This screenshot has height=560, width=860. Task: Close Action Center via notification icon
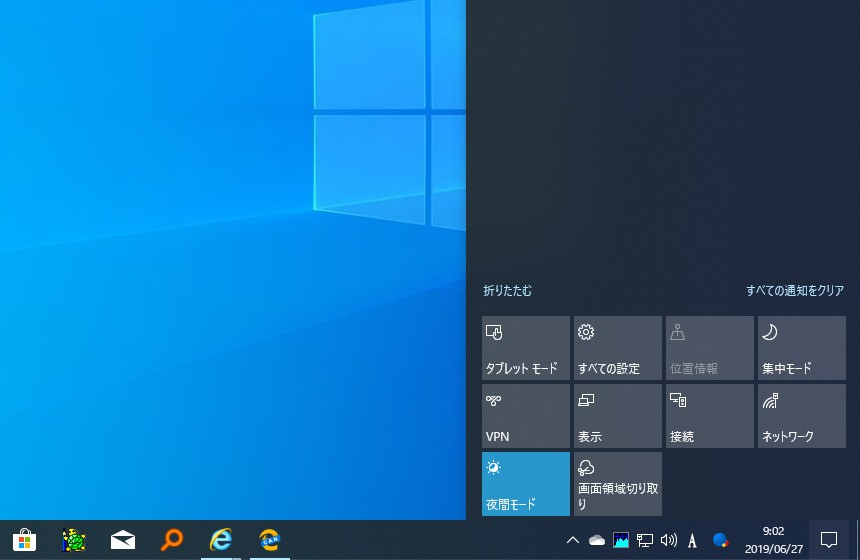tap(829, 540)
